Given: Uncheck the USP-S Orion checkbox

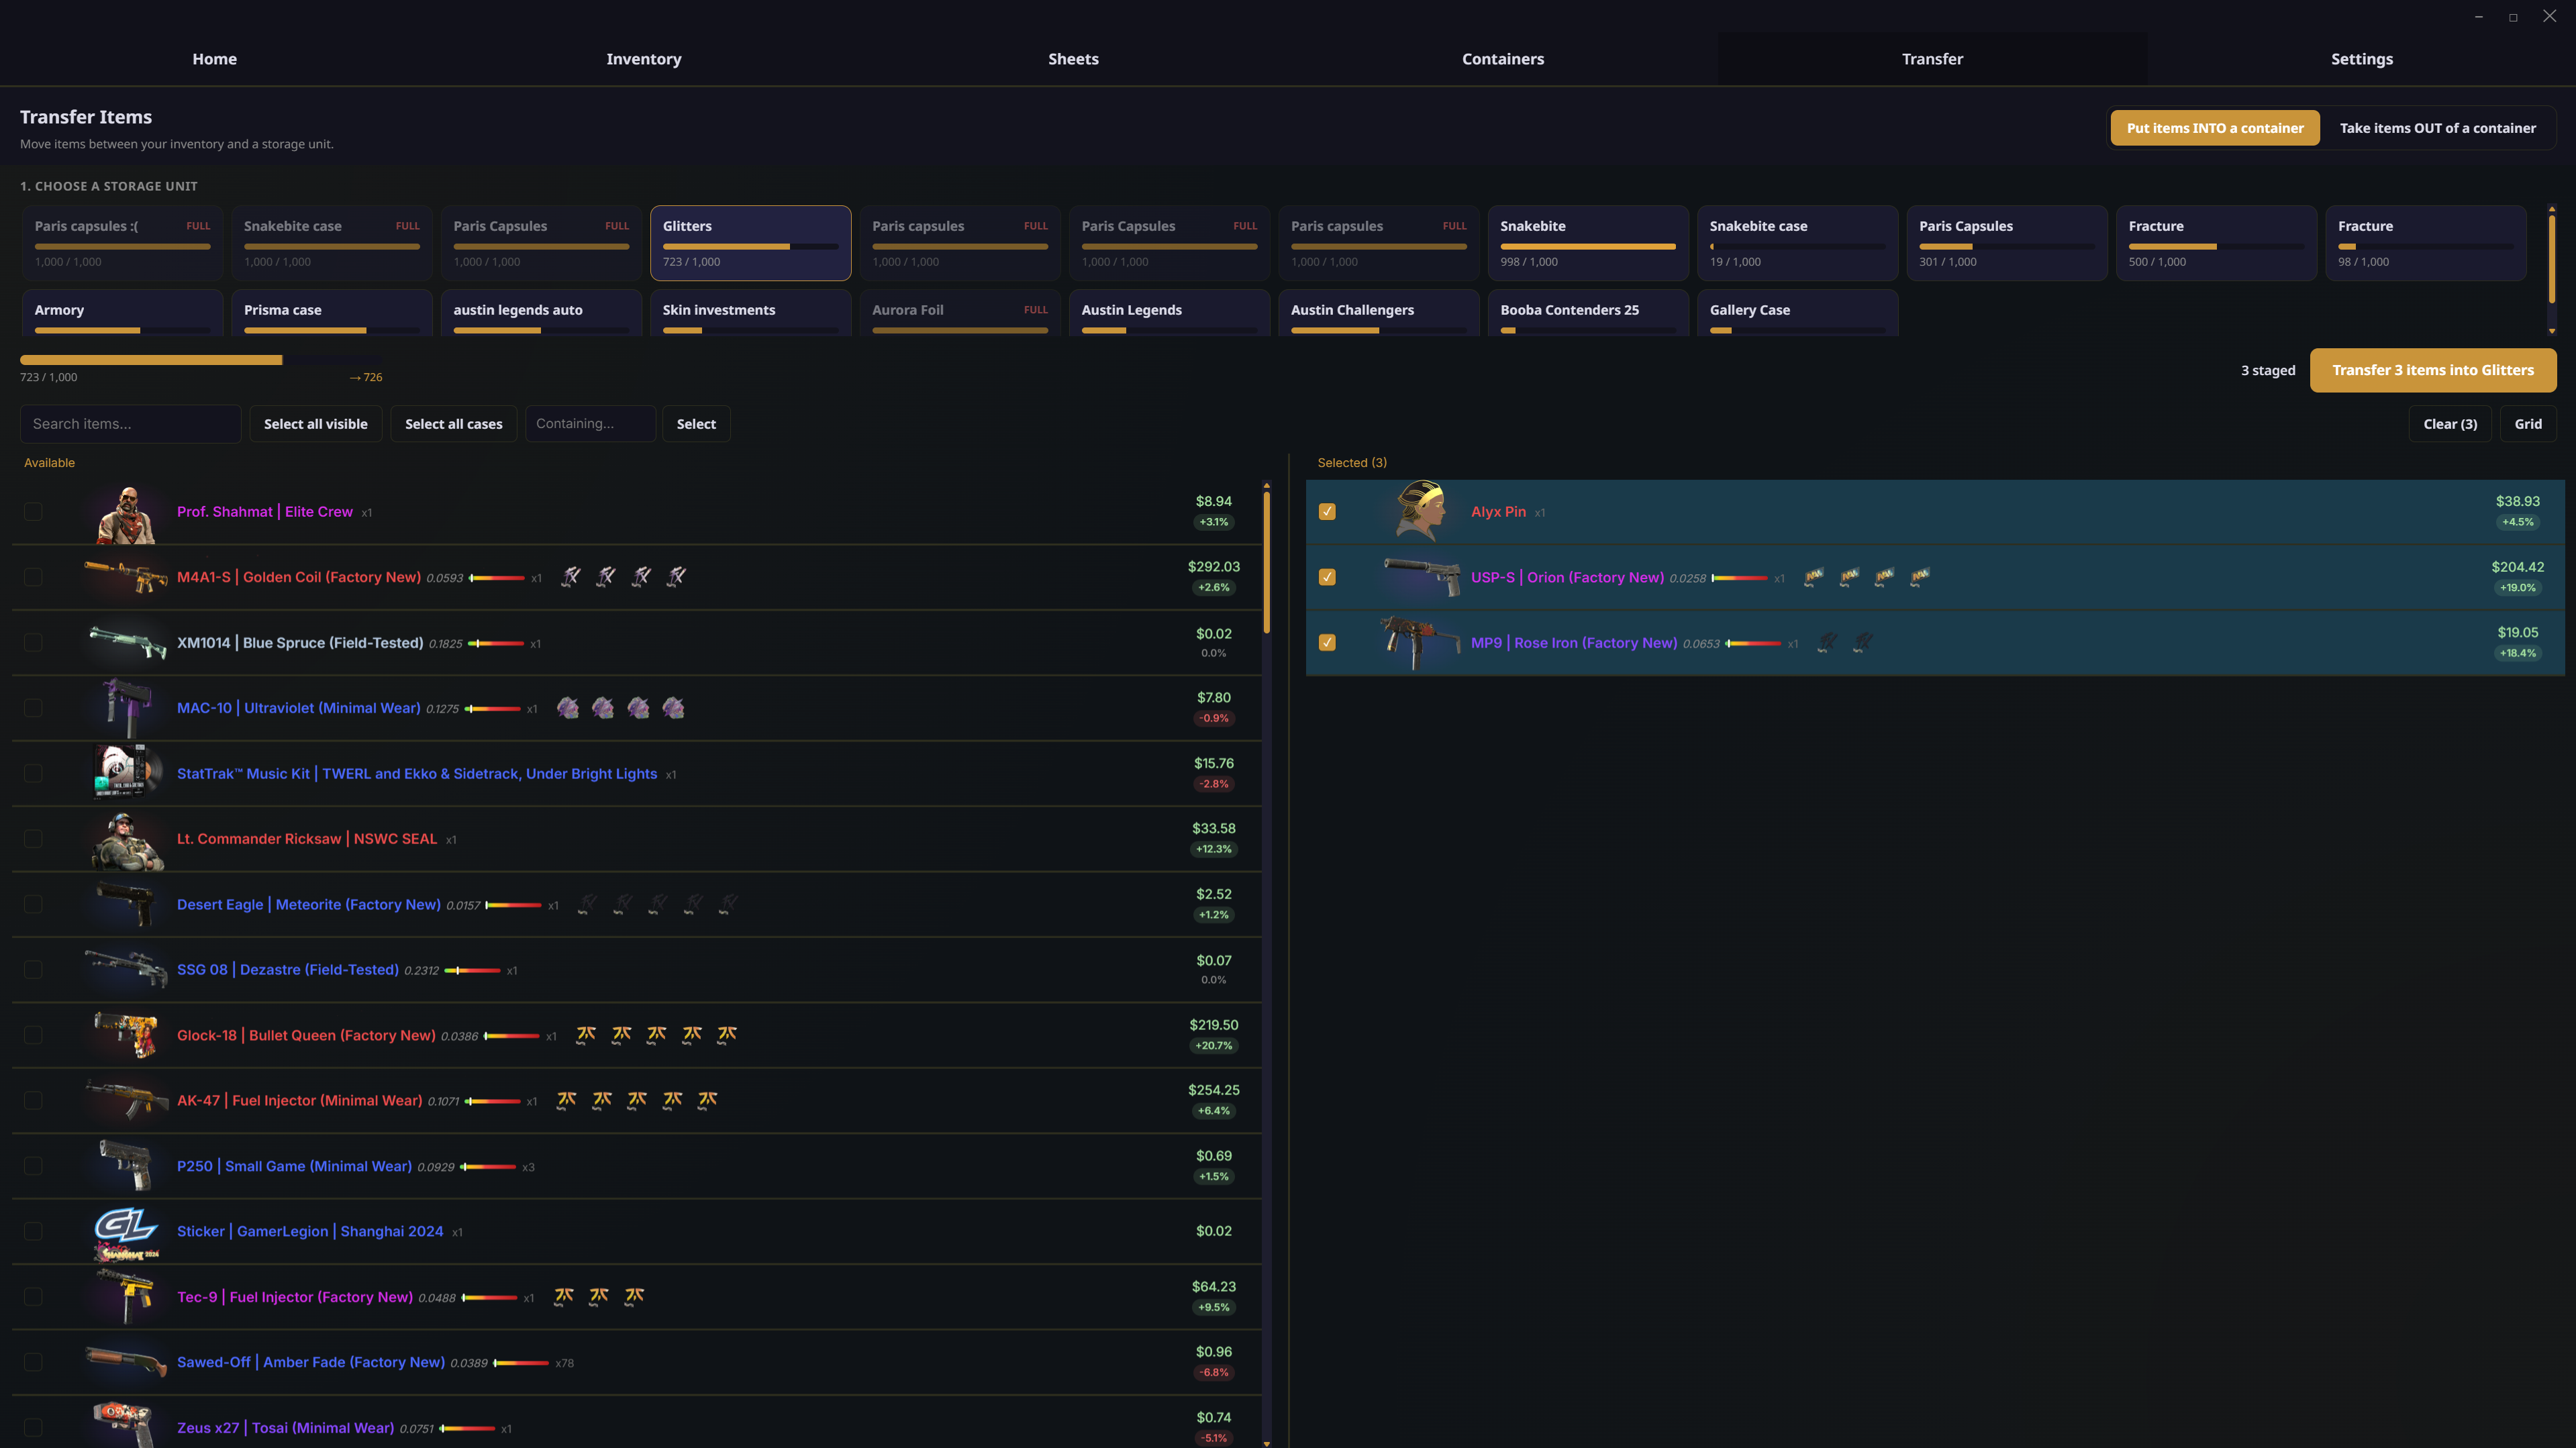Looking at the screenshot, I should tap(1327, 577).
